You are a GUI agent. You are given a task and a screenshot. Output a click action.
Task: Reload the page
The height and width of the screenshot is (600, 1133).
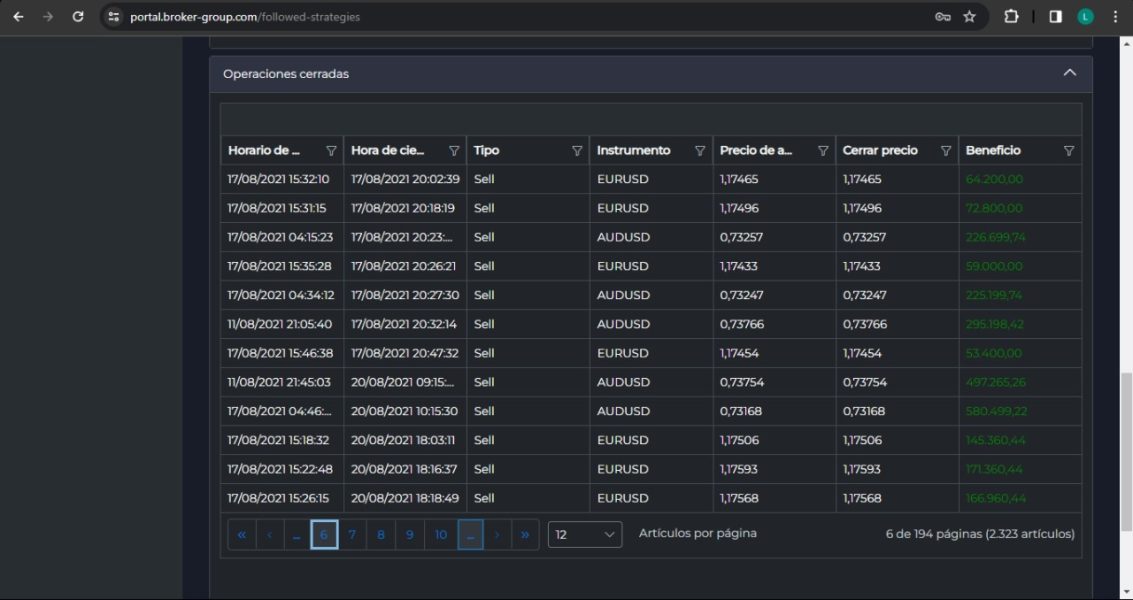point(78,17)
